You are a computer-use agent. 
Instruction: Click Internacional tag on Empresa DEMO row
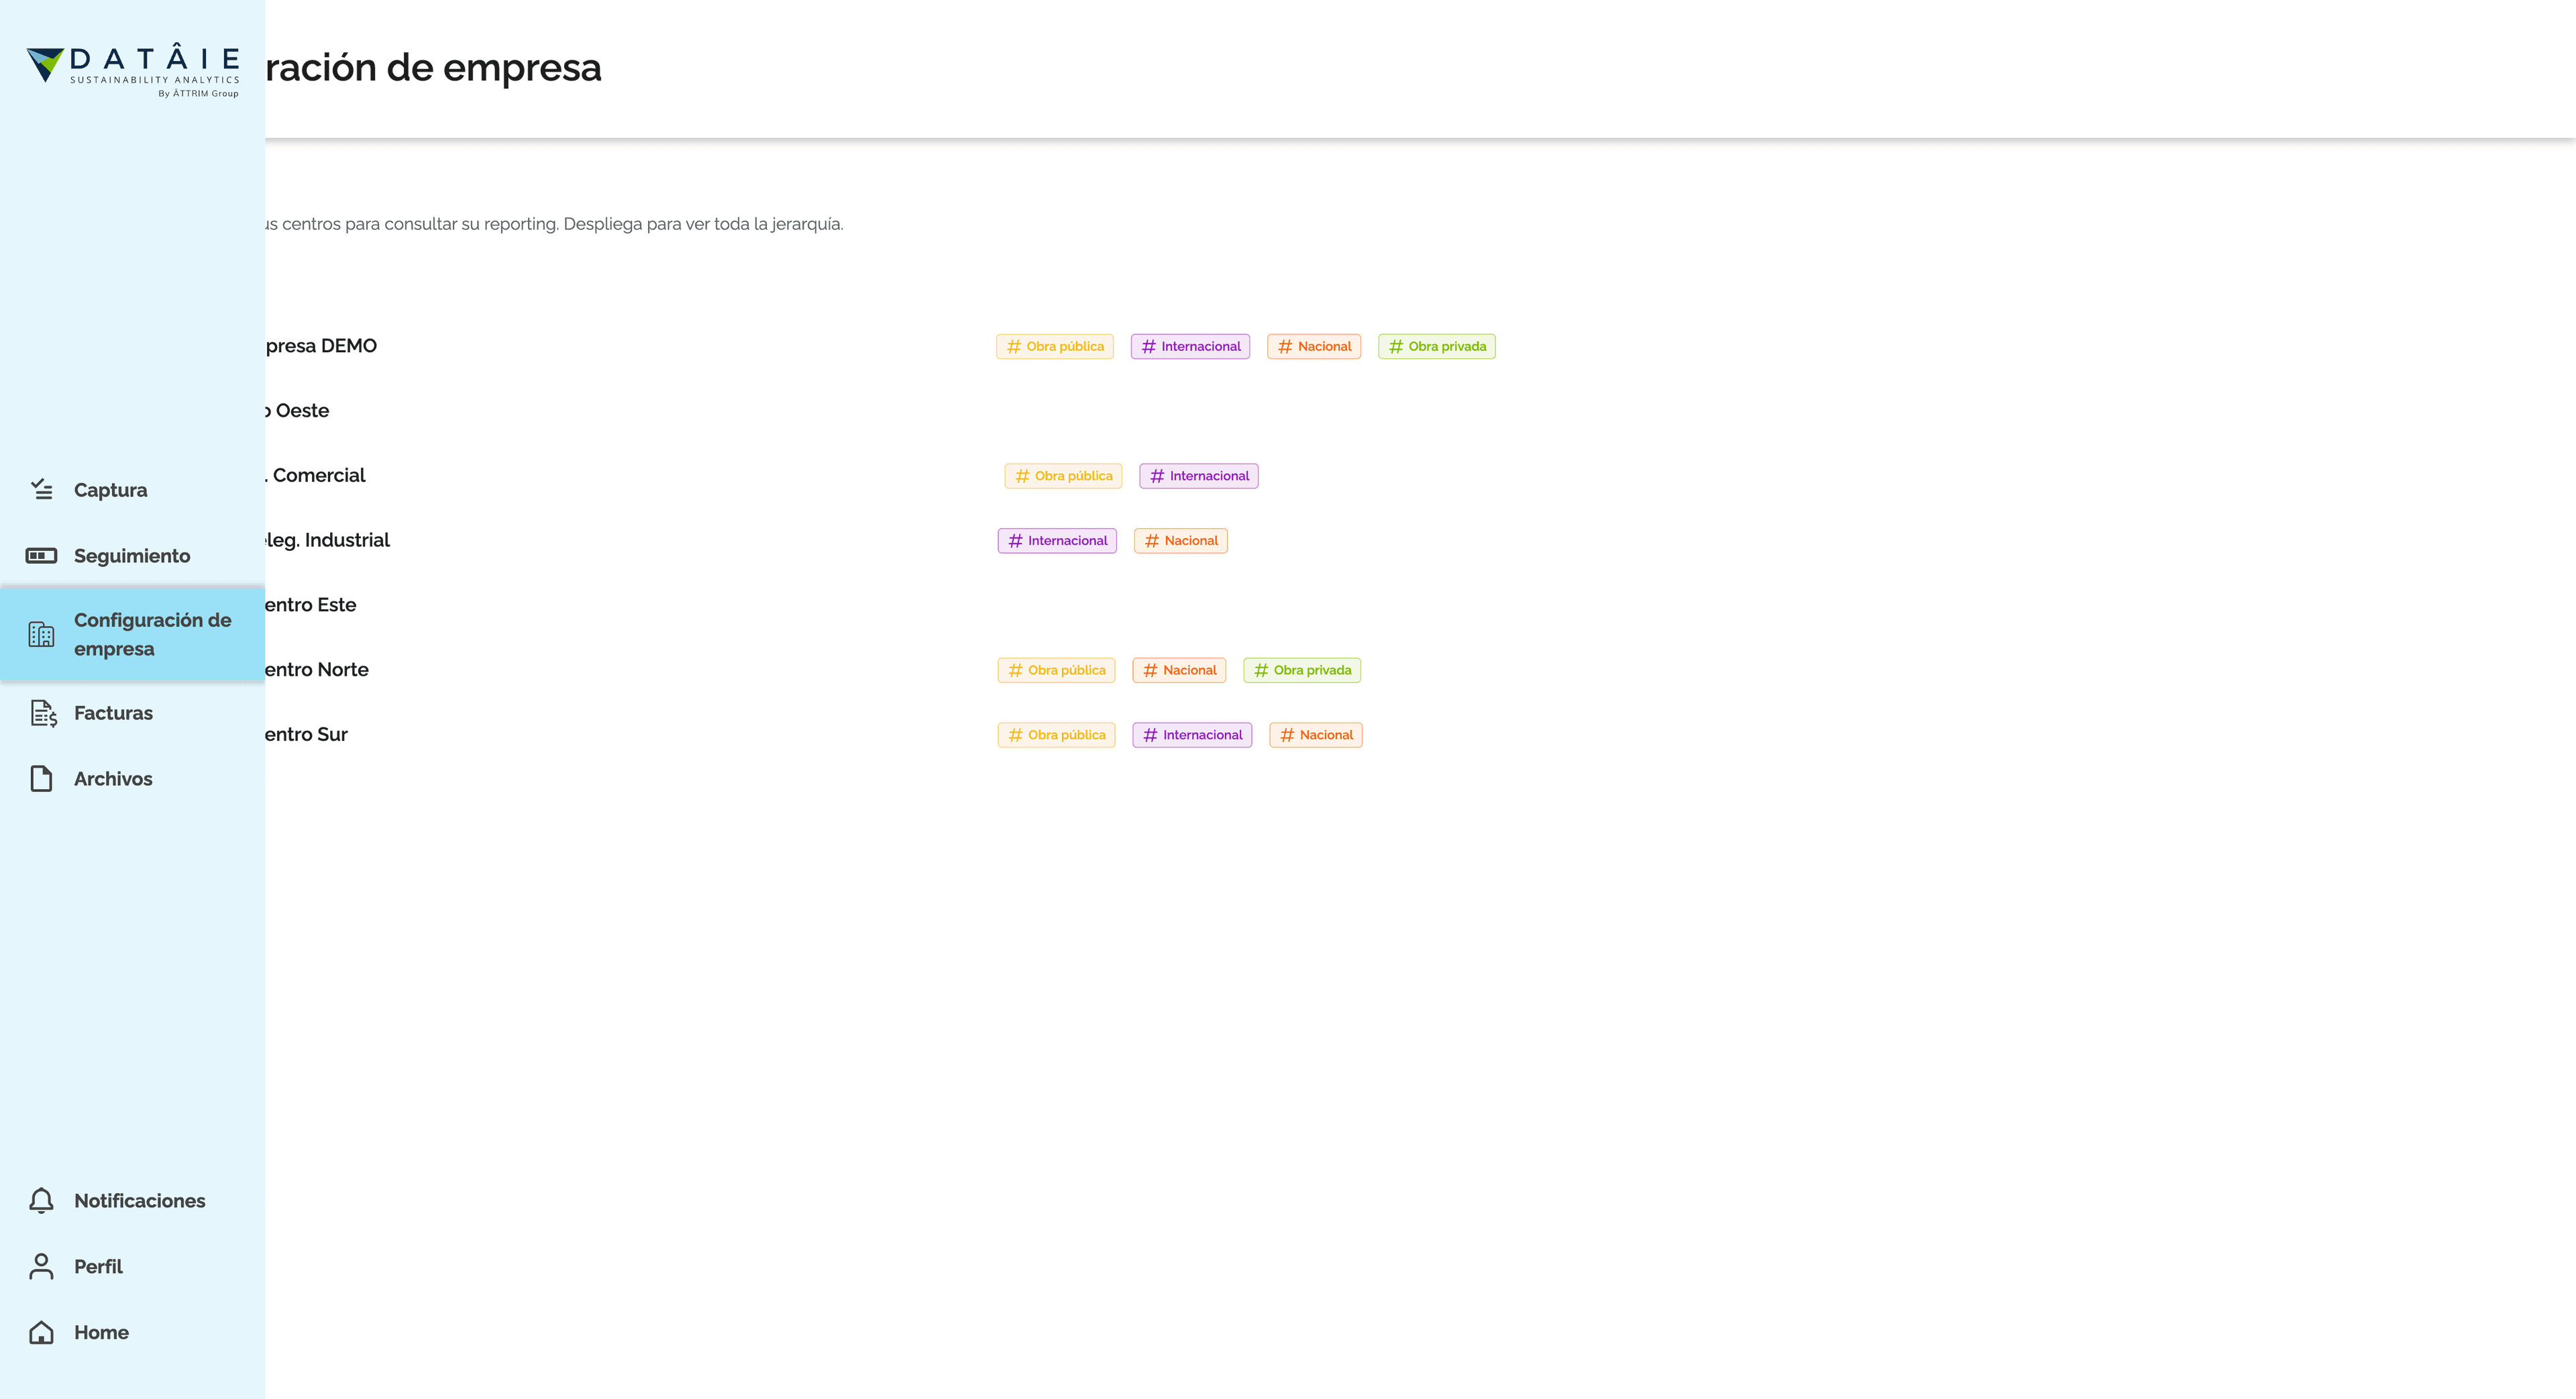[x=1190, y=346]
